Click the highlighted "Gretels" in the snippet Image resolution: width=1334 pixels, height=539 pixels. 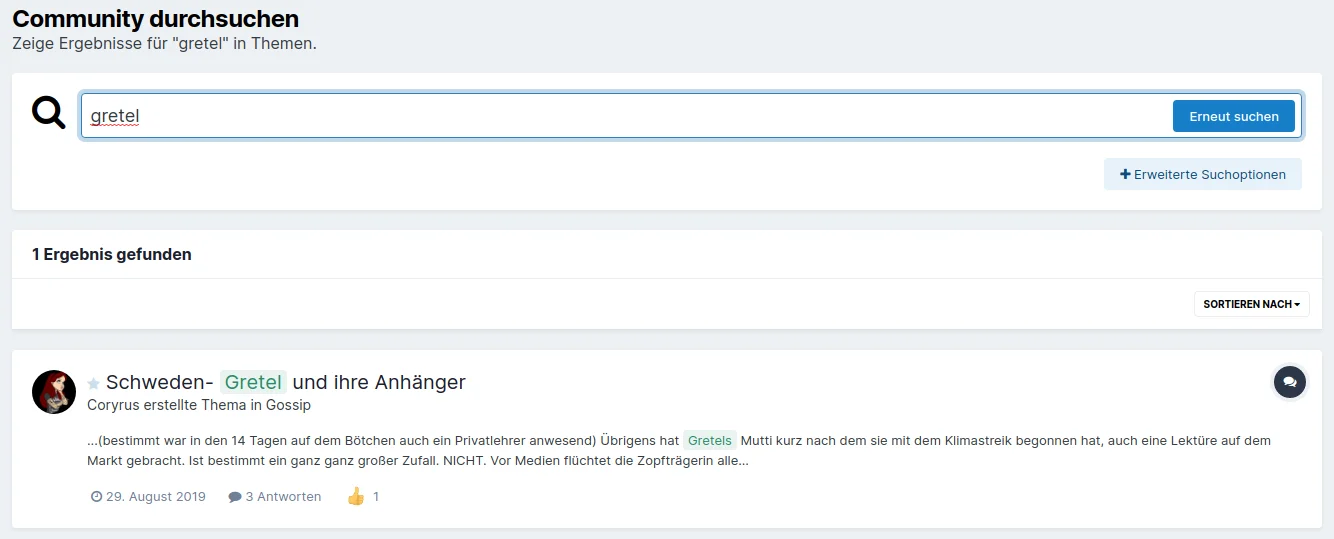[710, 440]
